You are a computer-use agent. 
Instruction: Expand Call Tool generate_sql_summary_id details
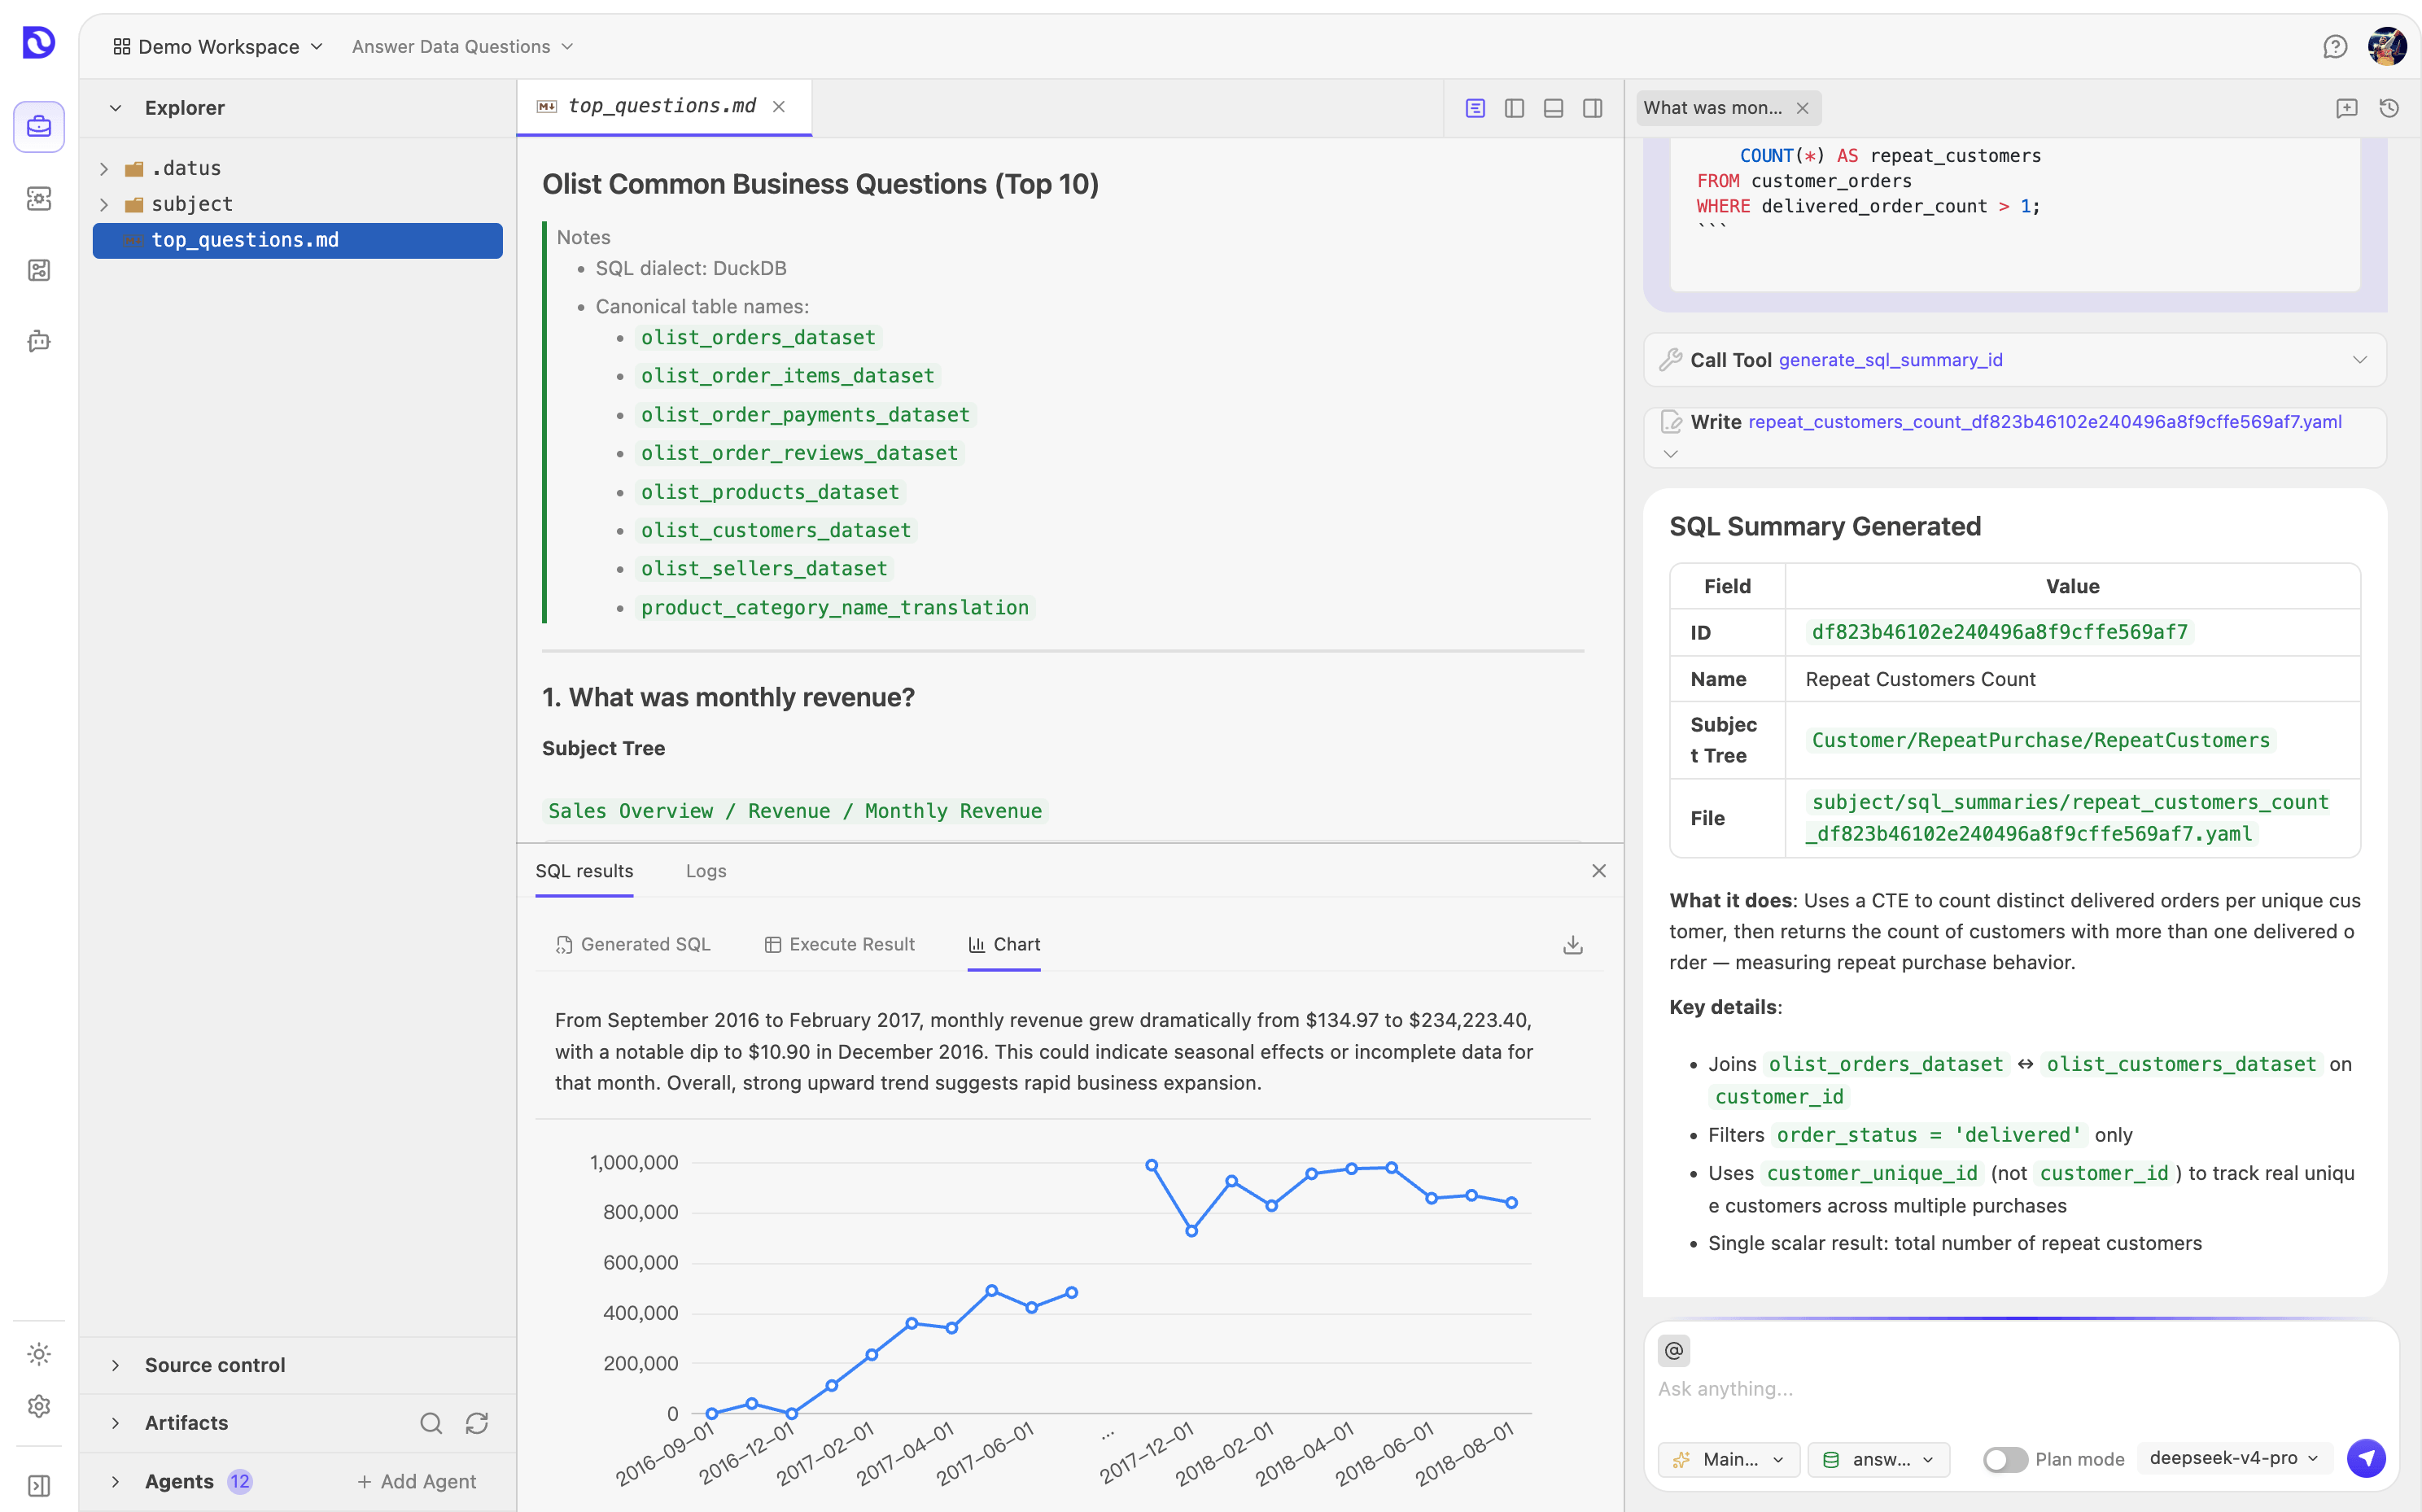(2360, 360)
